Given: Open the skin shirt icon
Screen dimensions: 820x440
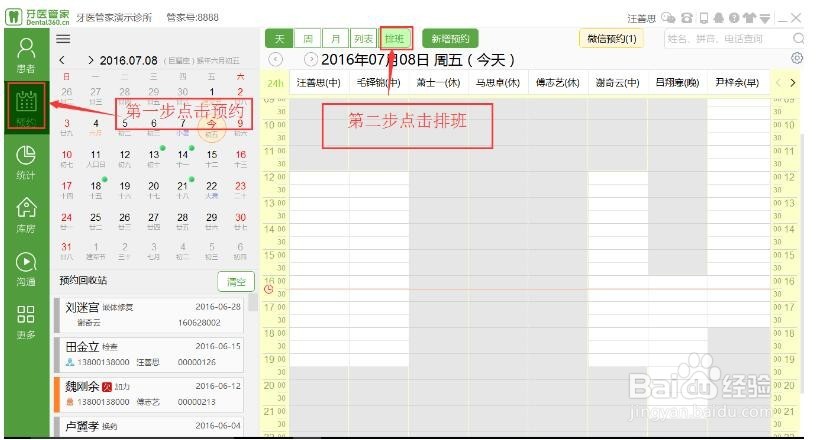Looking at the screenshot, I should [749, 18].
